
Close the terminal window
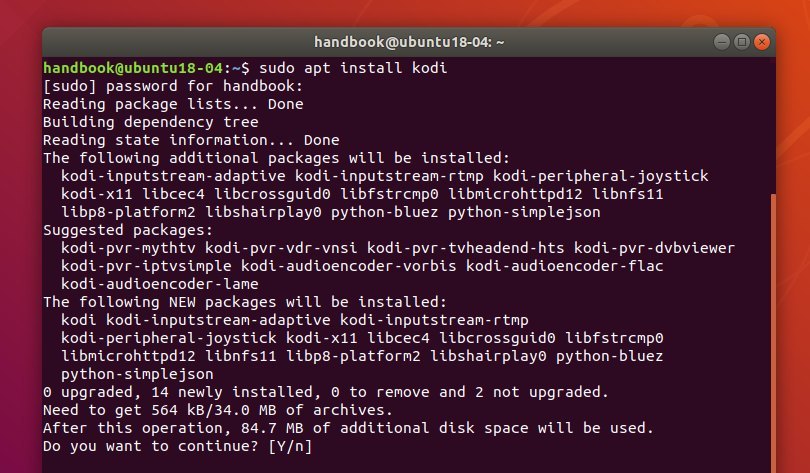pos(761,42)
